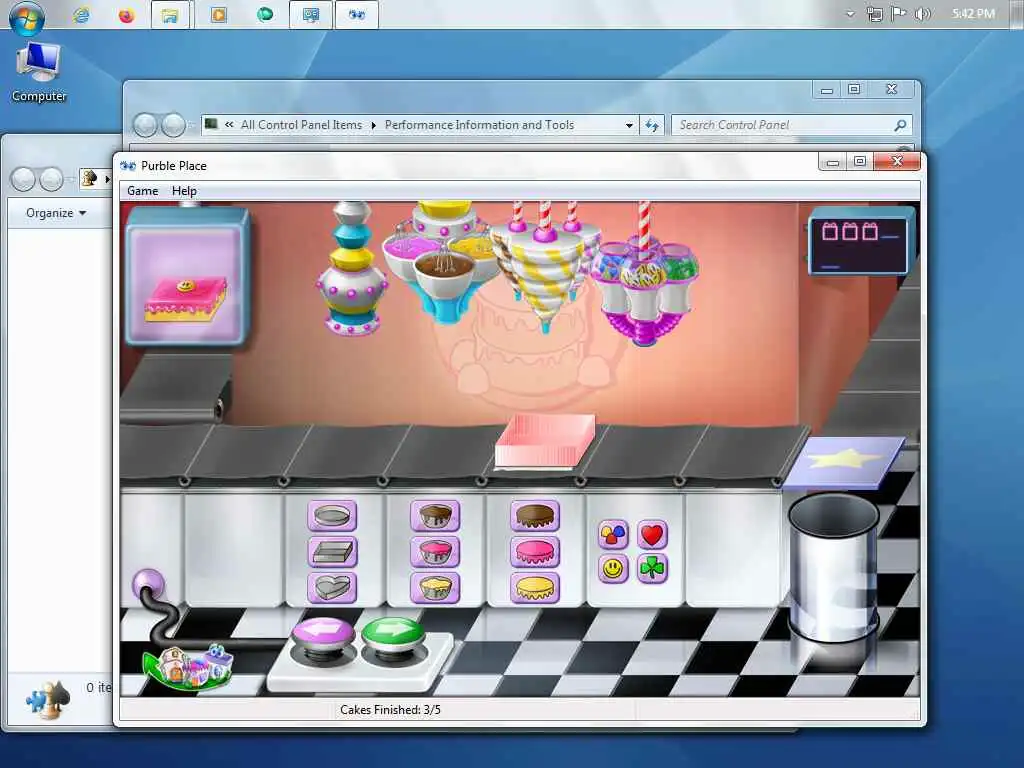The height and width of the screenshot is (768, 1024).
Task: Click the volume speaker tray icon
Action: (x=921, y=14)
